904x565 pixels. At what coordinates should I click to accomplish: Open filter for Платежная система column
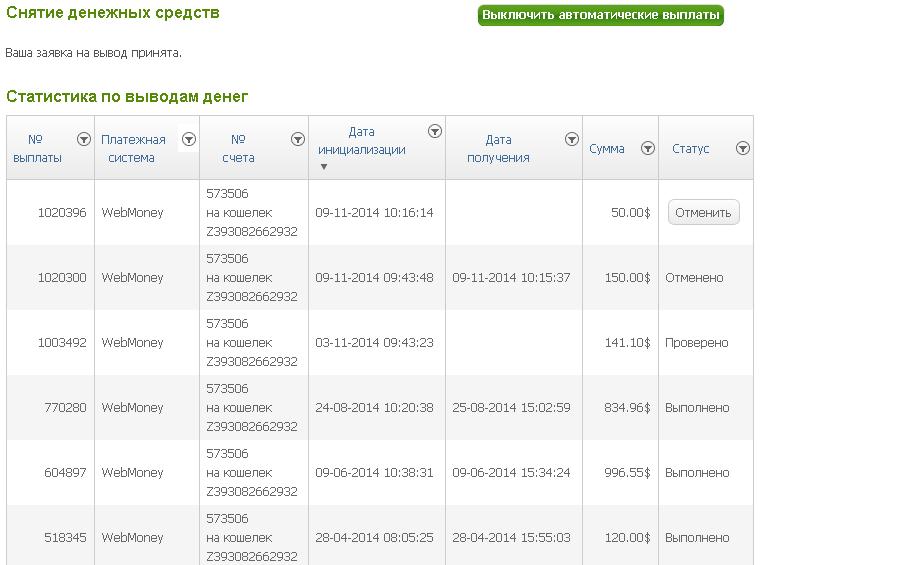188,140
